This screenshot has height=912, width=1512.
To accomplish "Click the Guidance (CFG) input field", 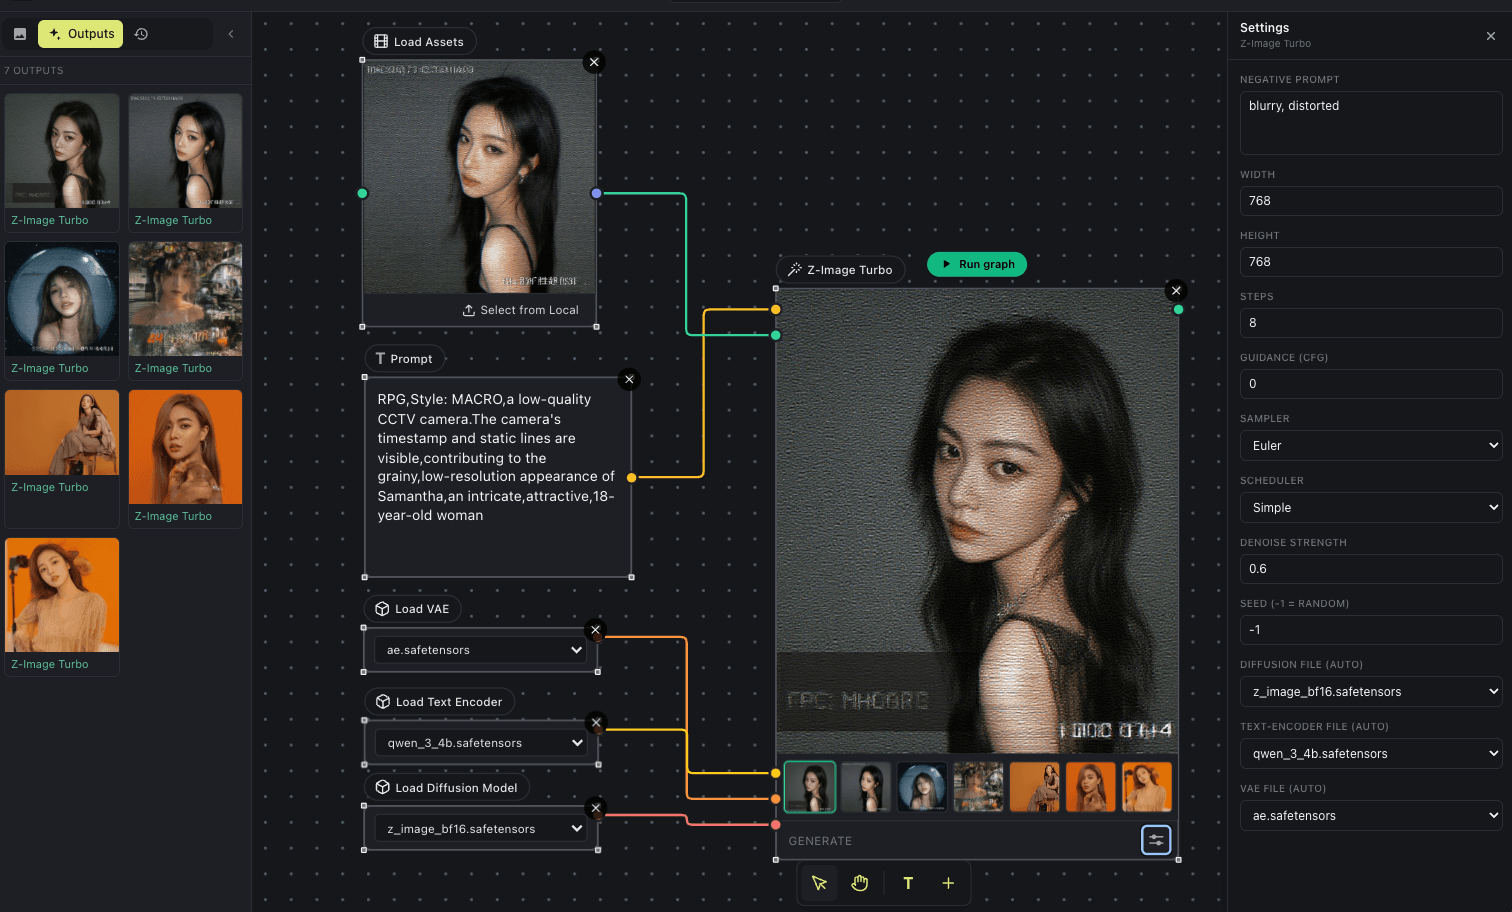I will tap(1371, 384).
